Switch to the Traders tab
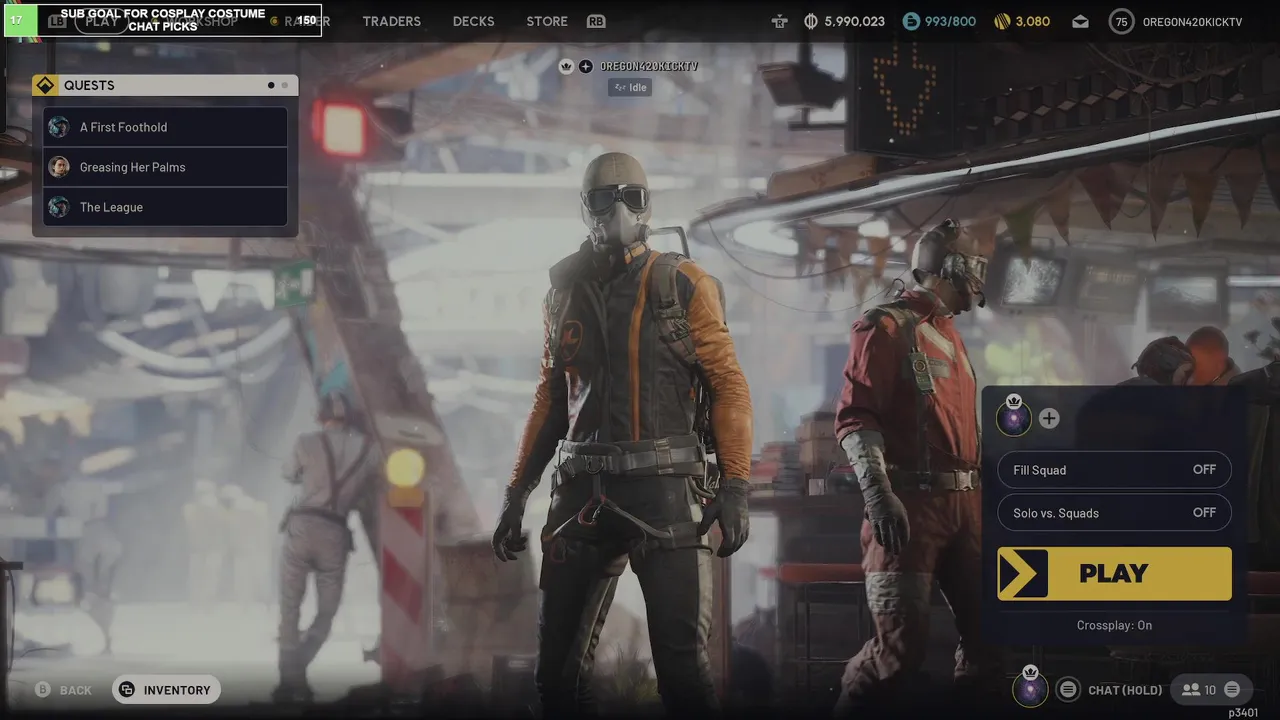 point(392,21)
